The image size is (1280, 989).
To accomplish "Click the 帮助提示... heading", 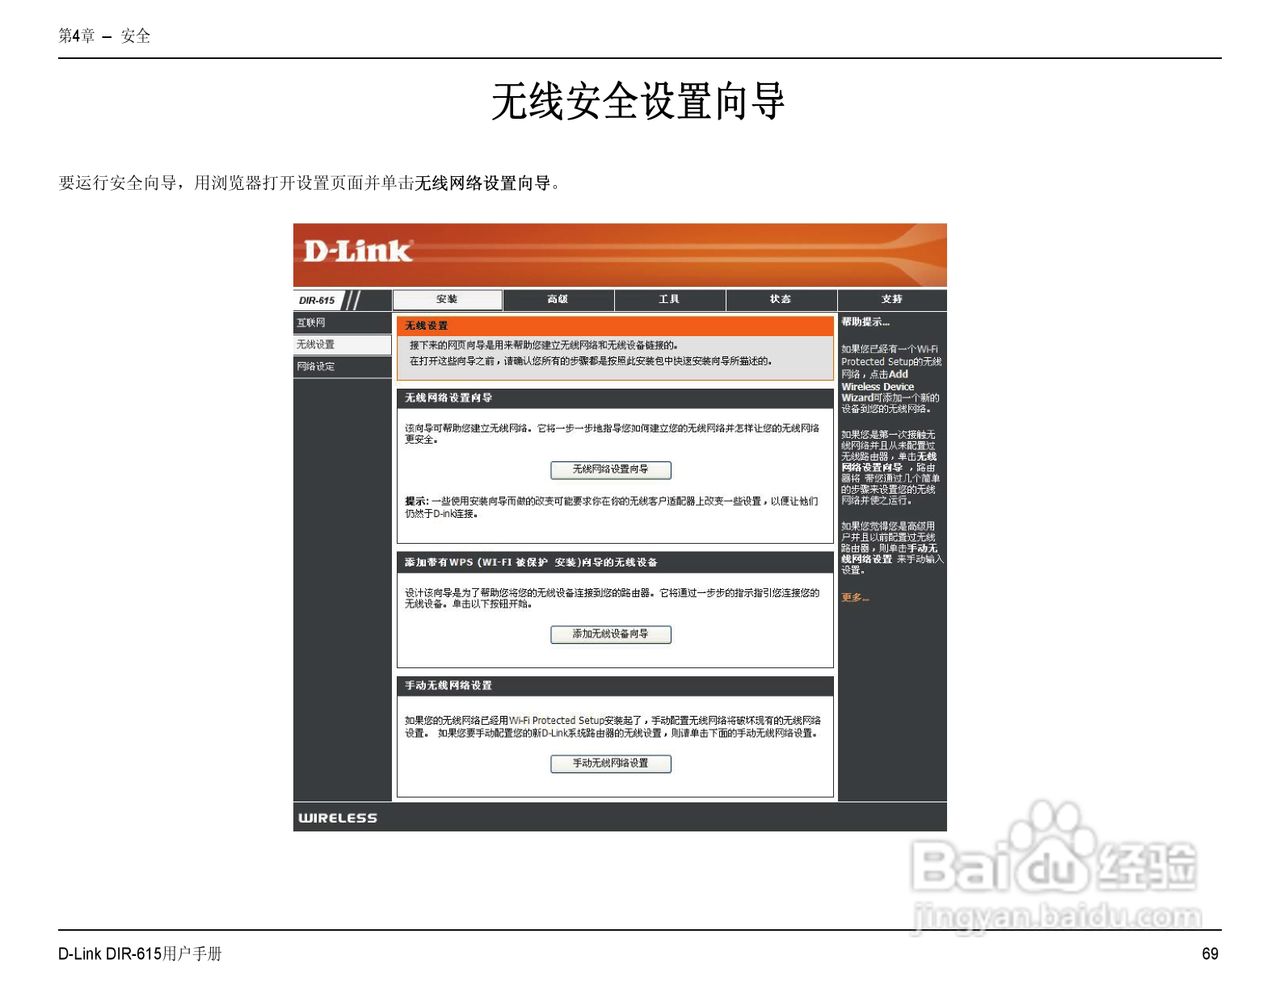I will 865,322.
